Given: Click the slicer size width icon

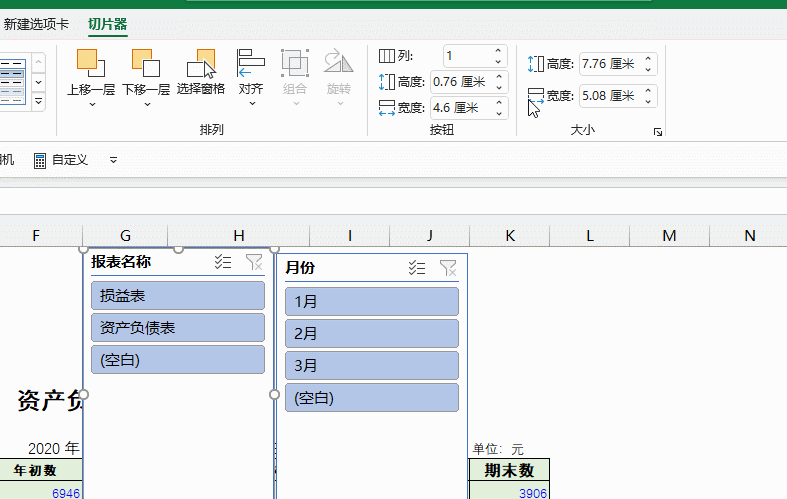Looking at the screenshot, I should (536, 95).
